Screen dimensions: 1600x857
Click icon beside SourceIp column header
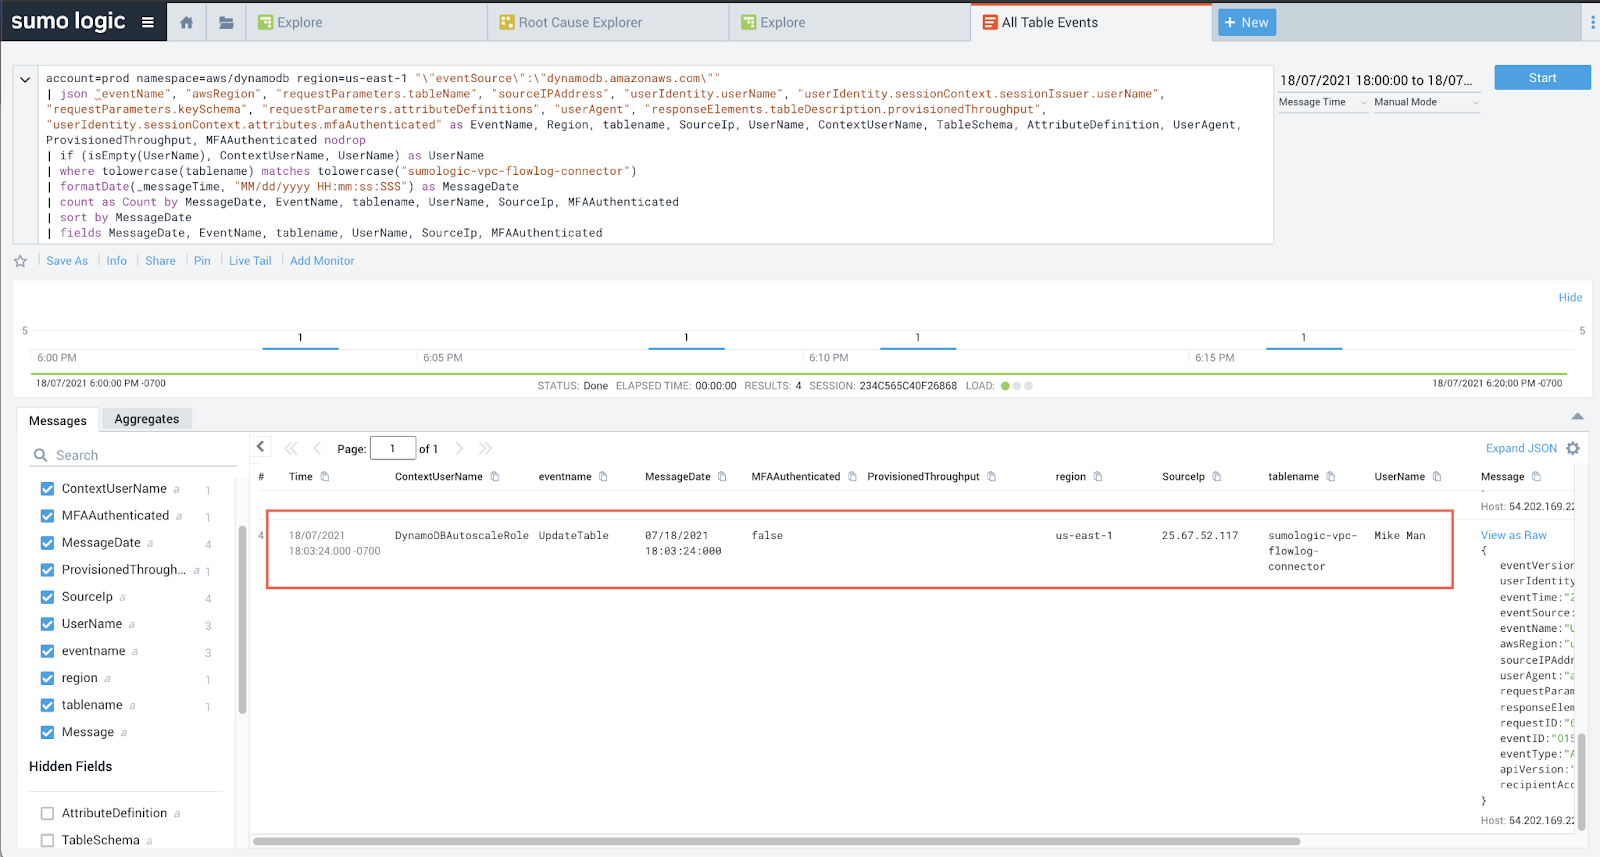click(1217, 477)
